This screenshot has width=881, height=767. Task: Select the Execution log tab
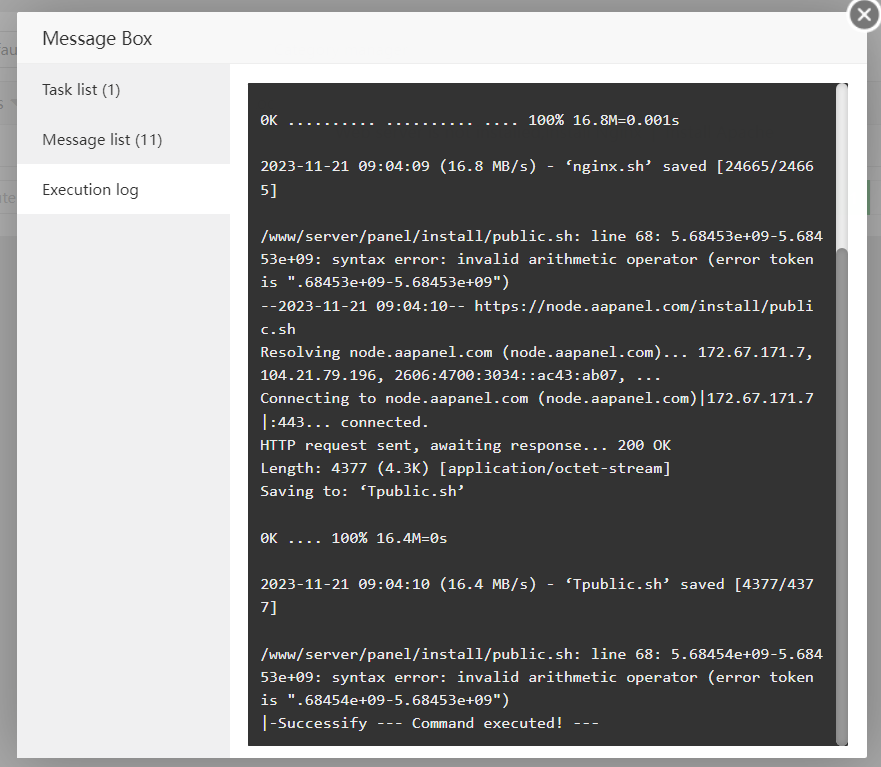click(90, 190)
